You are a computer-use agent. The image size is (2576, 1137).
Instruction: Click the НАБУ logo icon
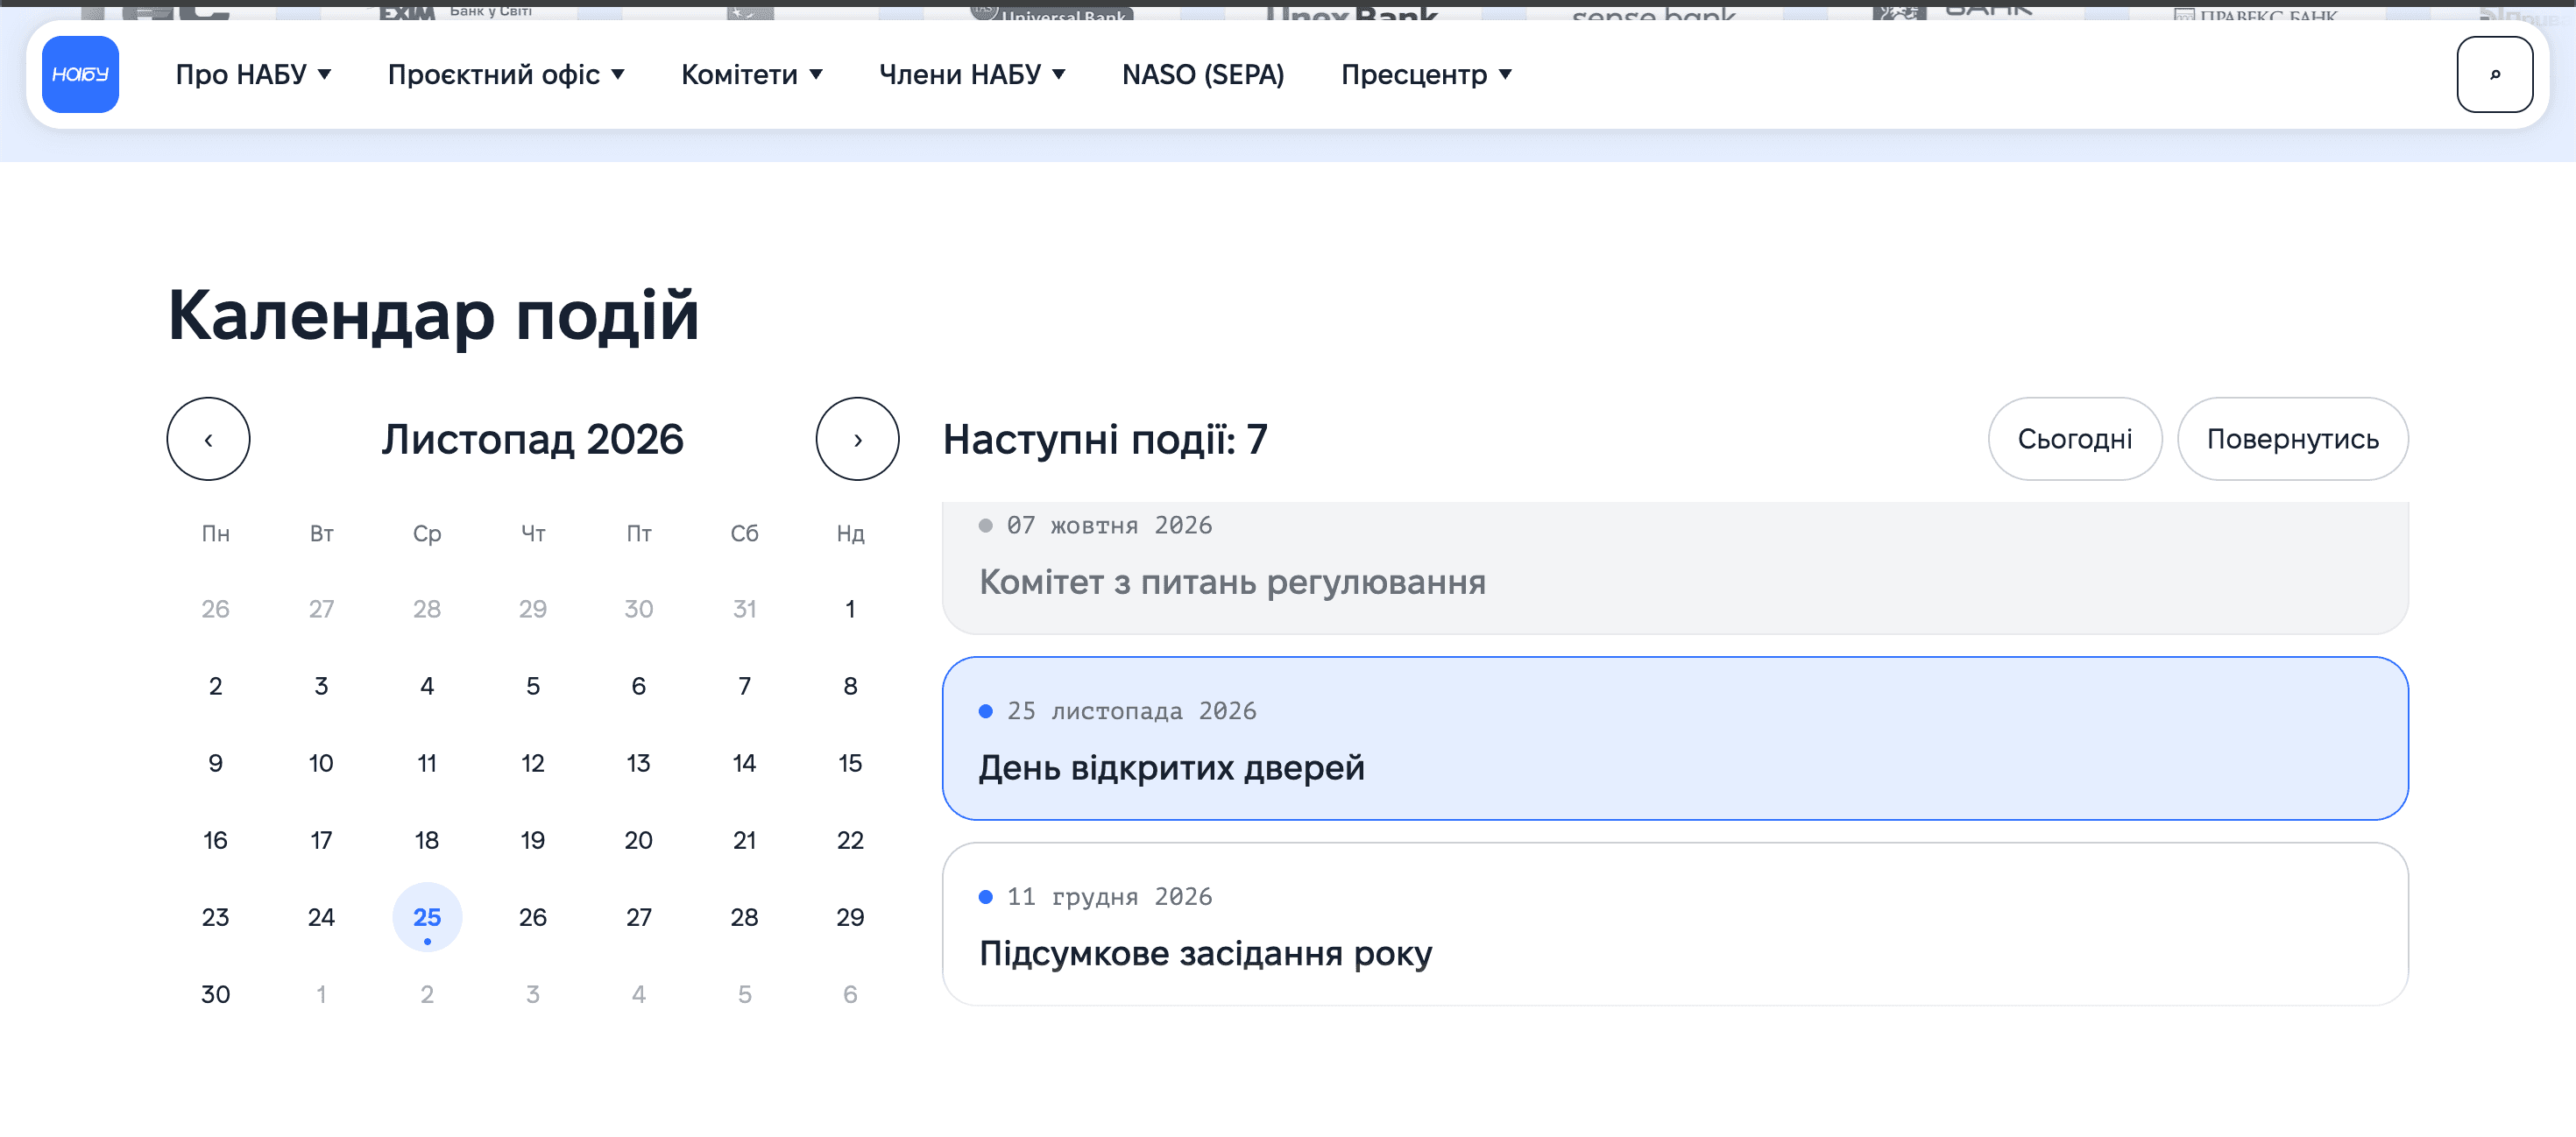80,75
